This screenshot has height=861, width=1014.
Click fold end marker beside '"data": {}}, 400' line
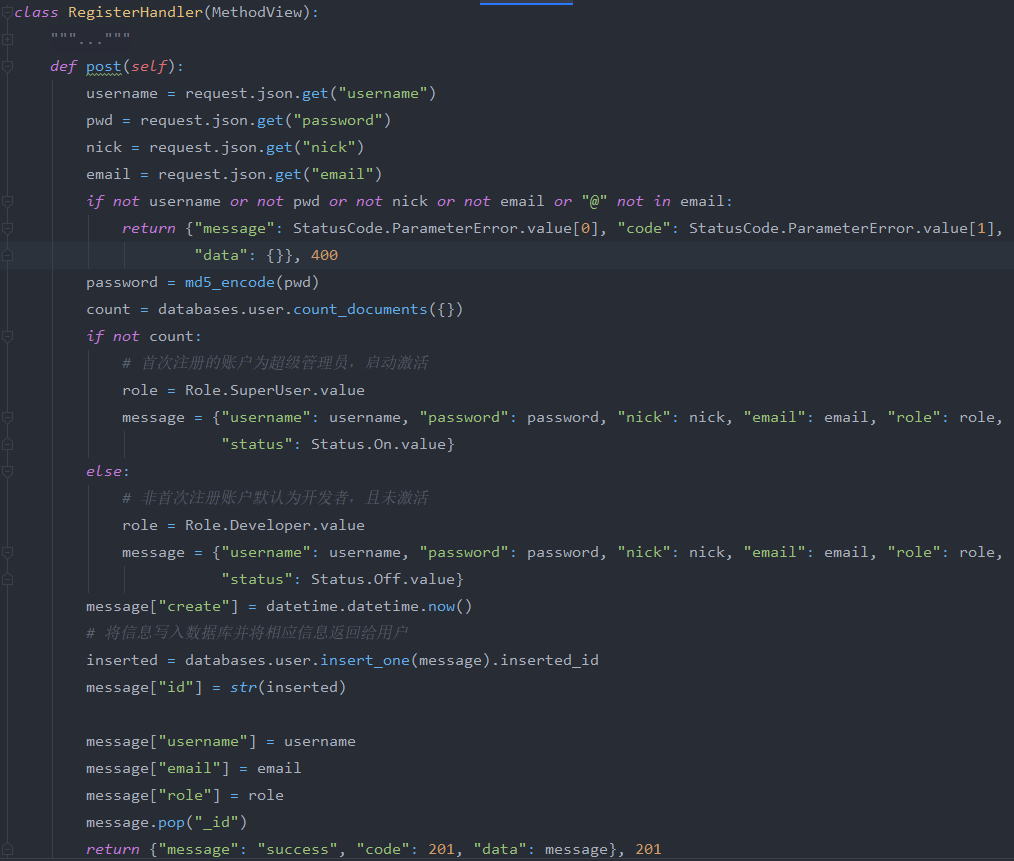click(x=7, y=256)
